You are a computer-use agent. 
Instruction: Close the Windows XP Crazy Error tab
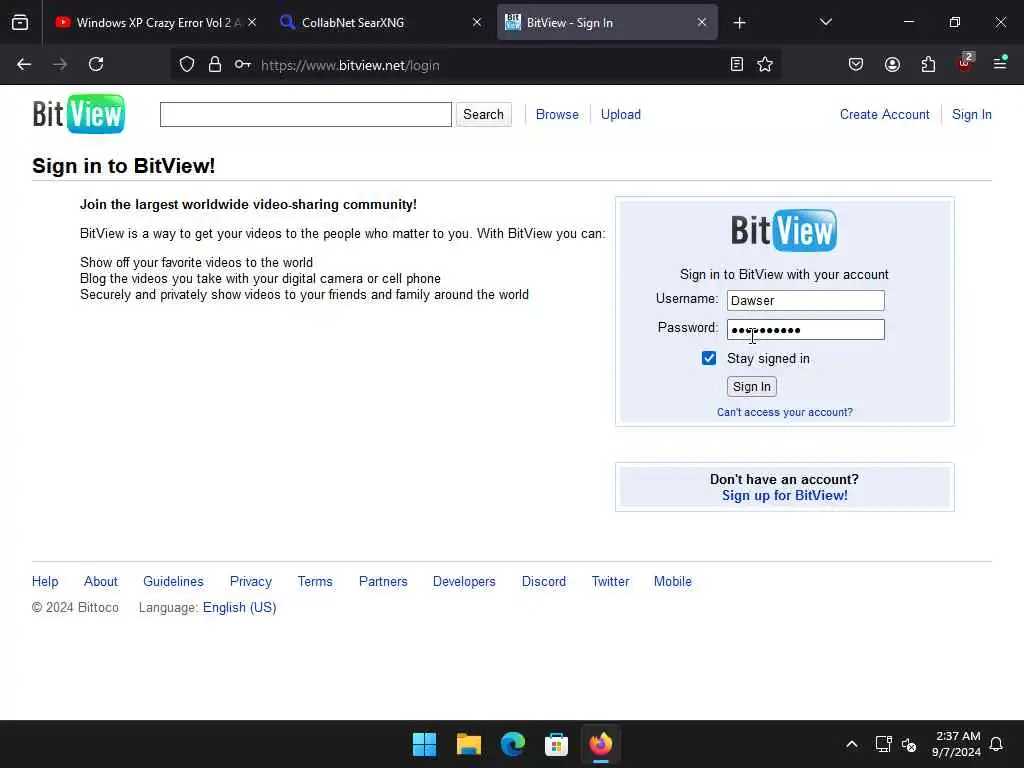[x=252, y=22]
